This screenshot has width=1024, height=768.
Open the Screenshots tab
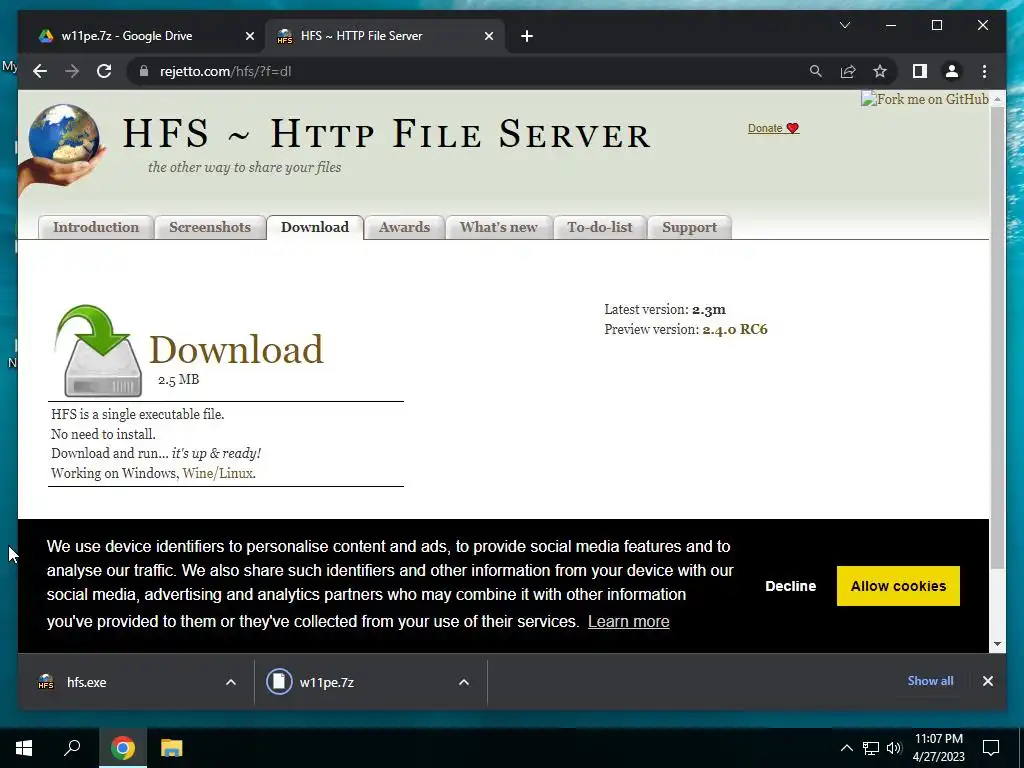click(210, 227)
